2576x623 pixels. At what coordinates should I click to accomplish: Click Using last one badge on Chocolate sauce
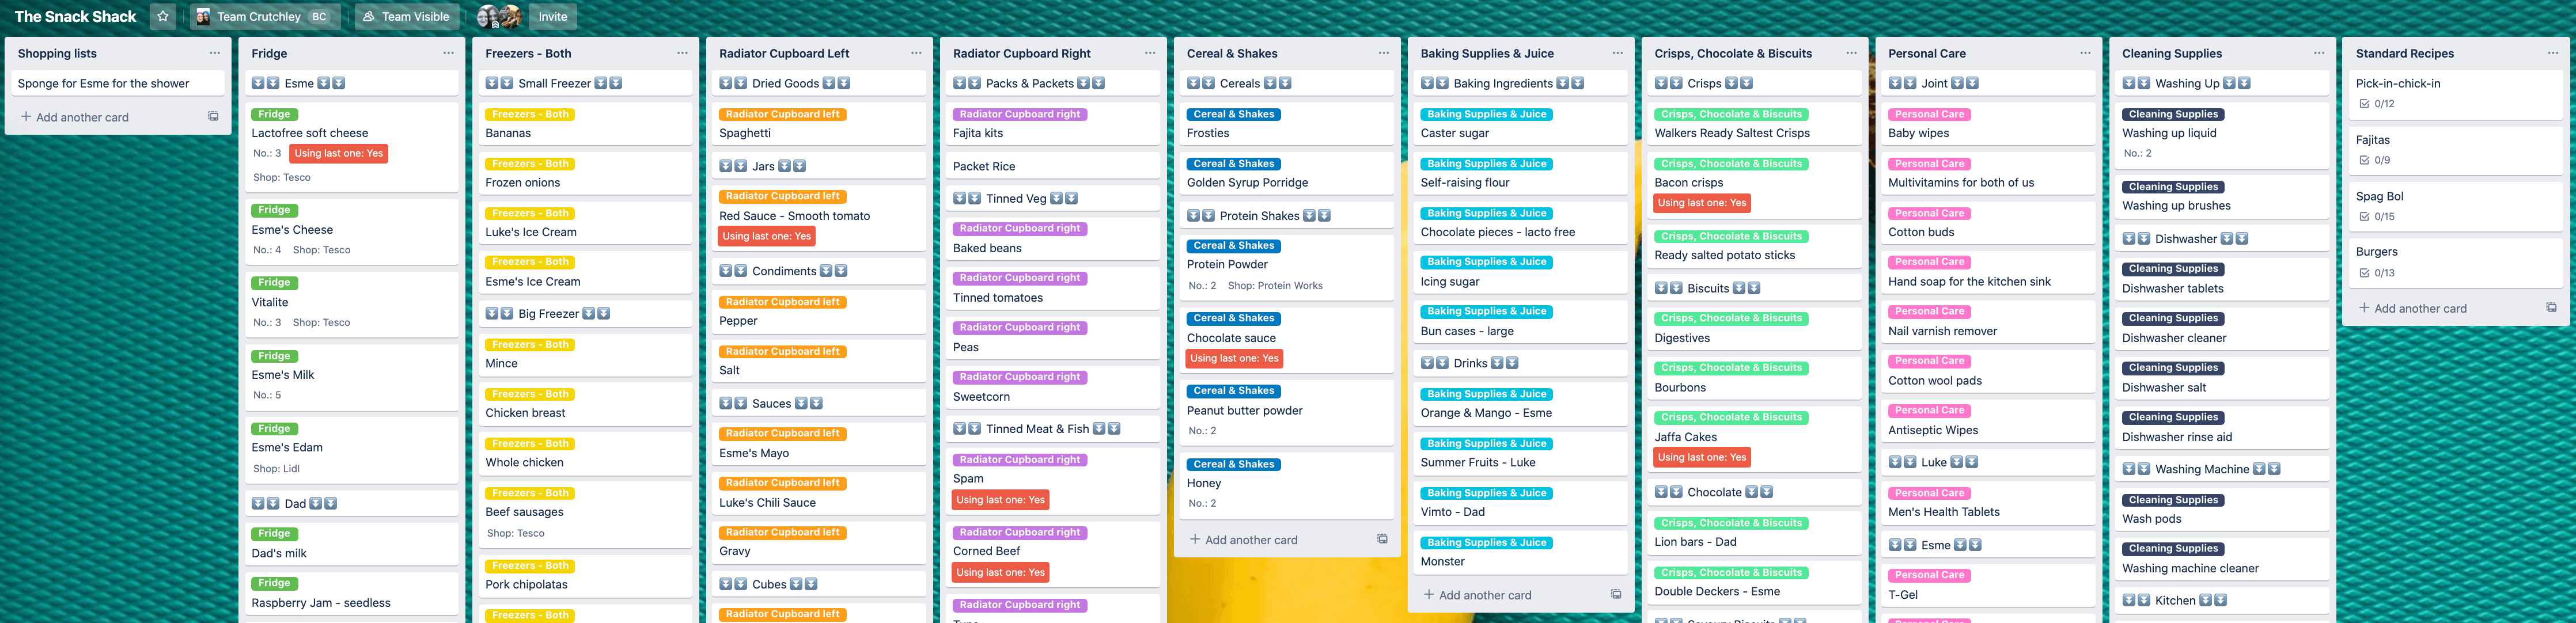click(x=1234, y=358)
